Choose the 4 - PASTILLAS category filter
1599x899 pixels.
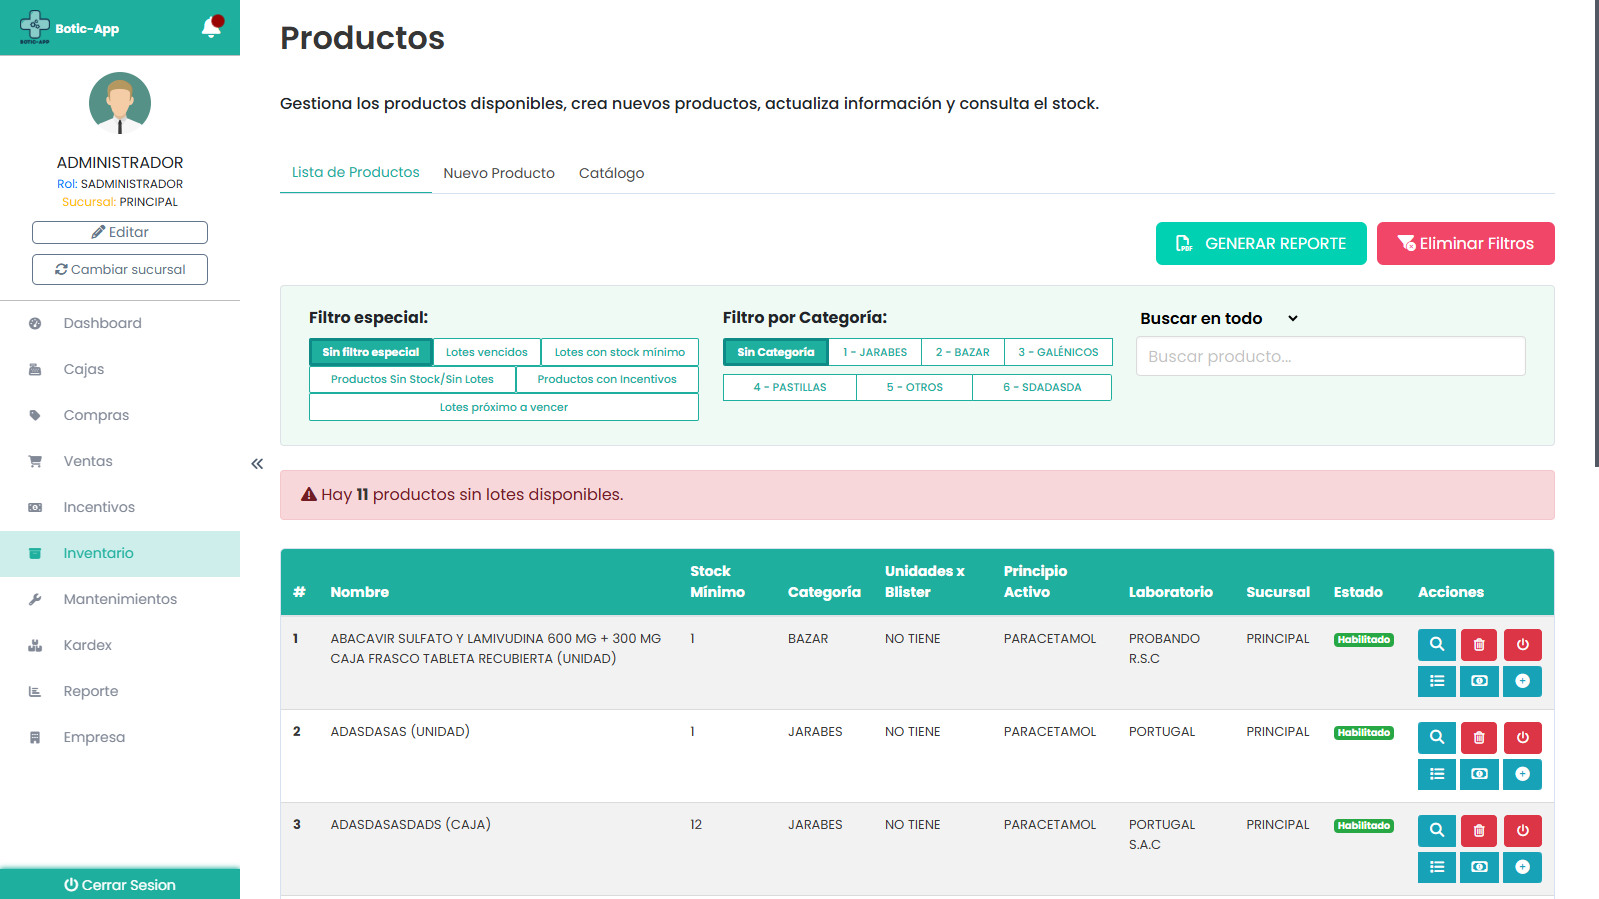tap(789, 388)
